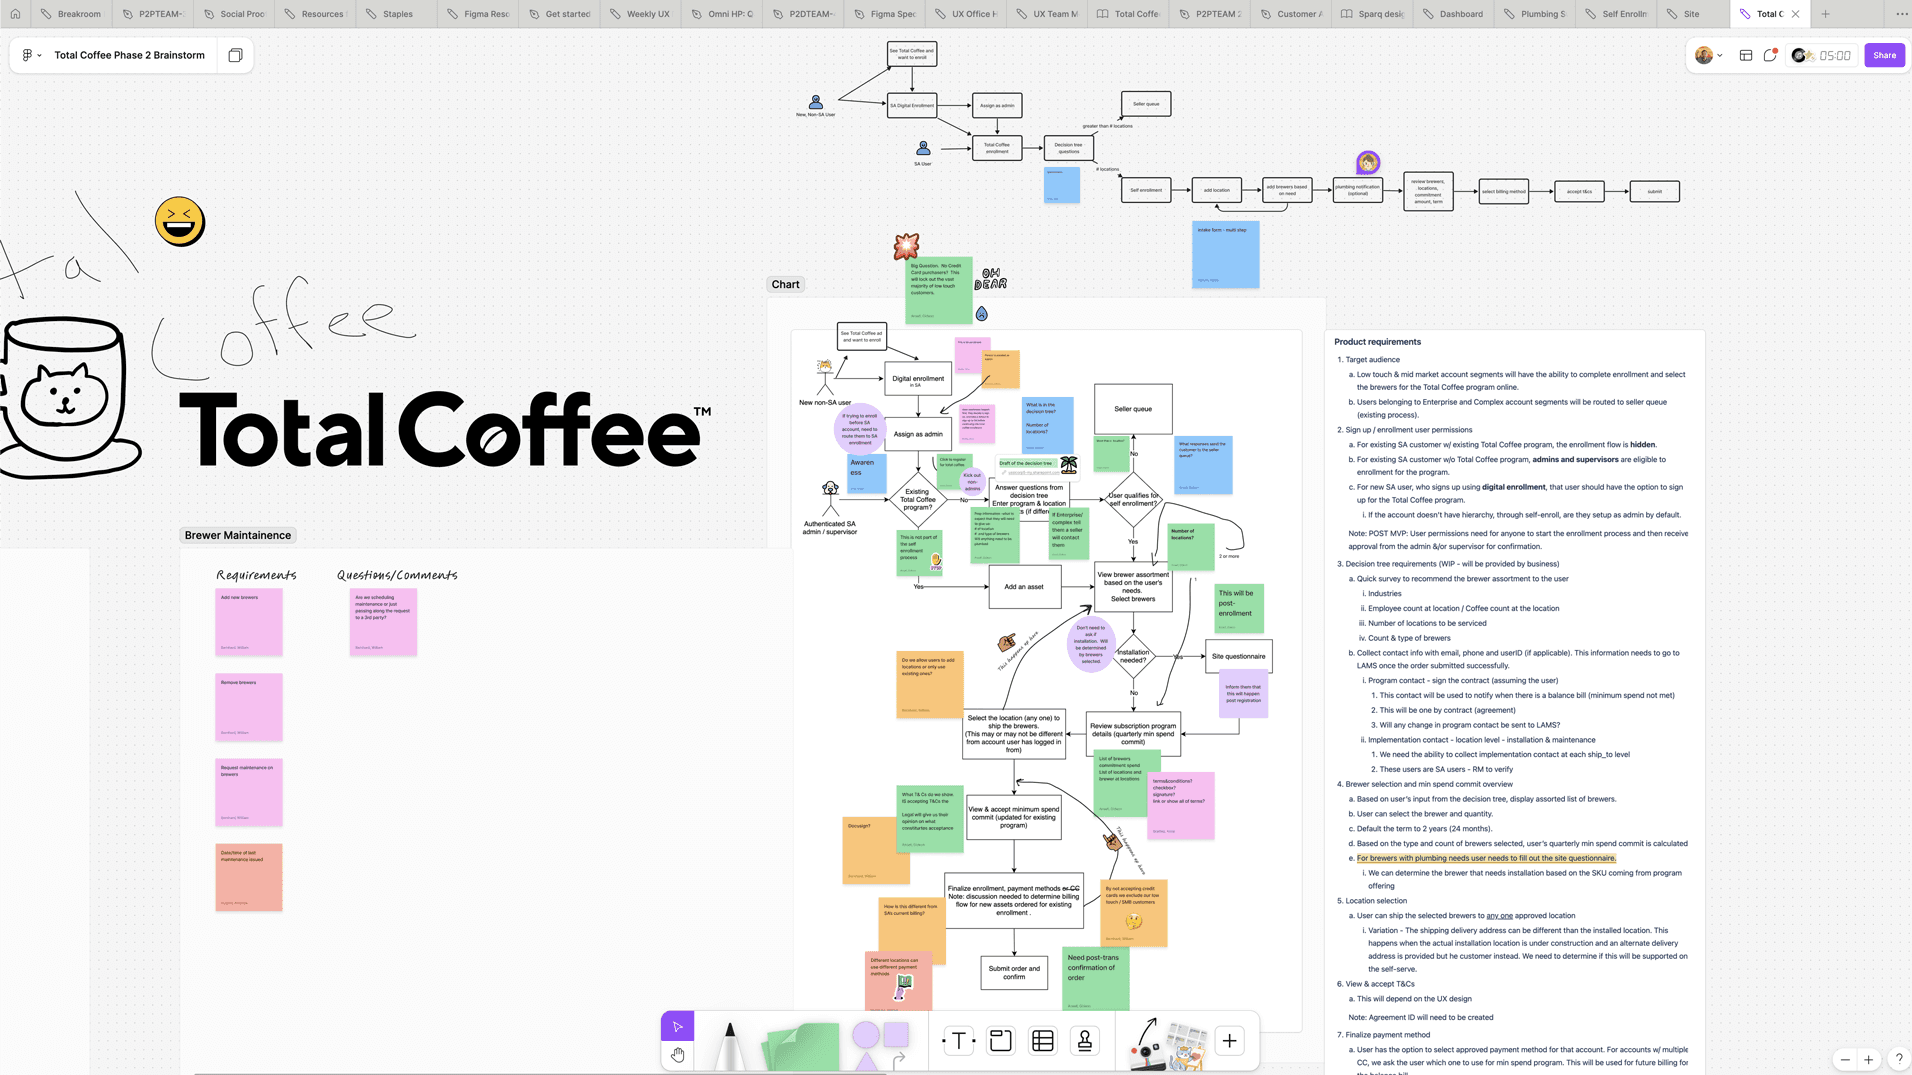Screen dimensions: 1912x1075
Task: Select the pink sticky under Questions/Comments
Action: (383, 622)
